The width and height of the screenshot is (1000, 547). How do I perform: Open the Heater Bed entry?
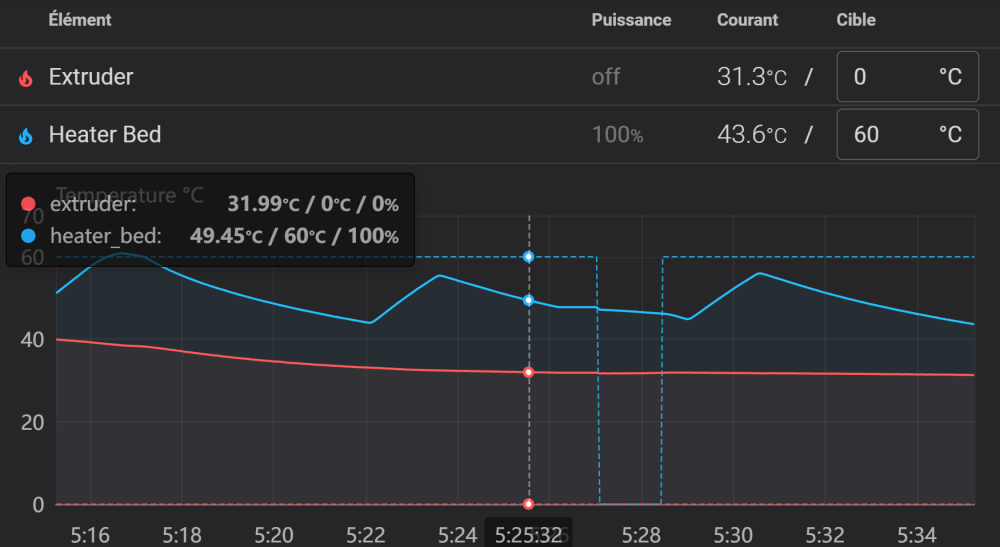pyautogui.click(x=105, y=134)
